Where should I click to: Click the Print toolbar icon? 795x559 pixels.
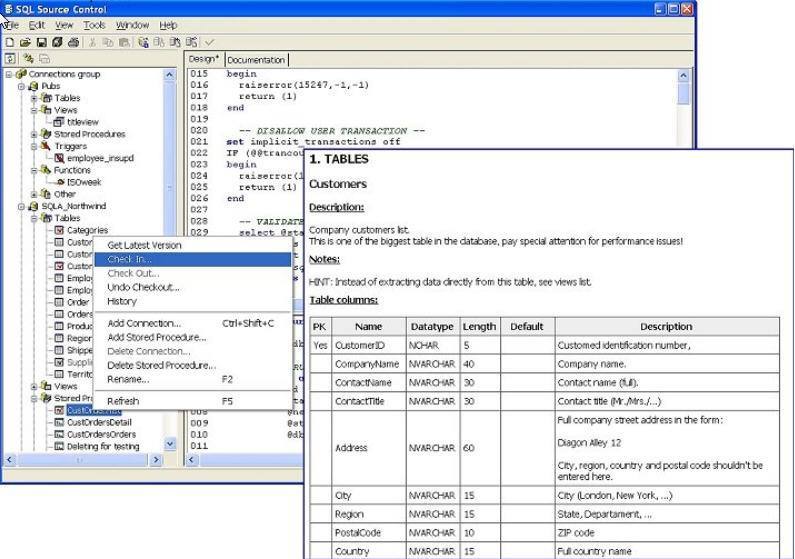tap(73, 42)
